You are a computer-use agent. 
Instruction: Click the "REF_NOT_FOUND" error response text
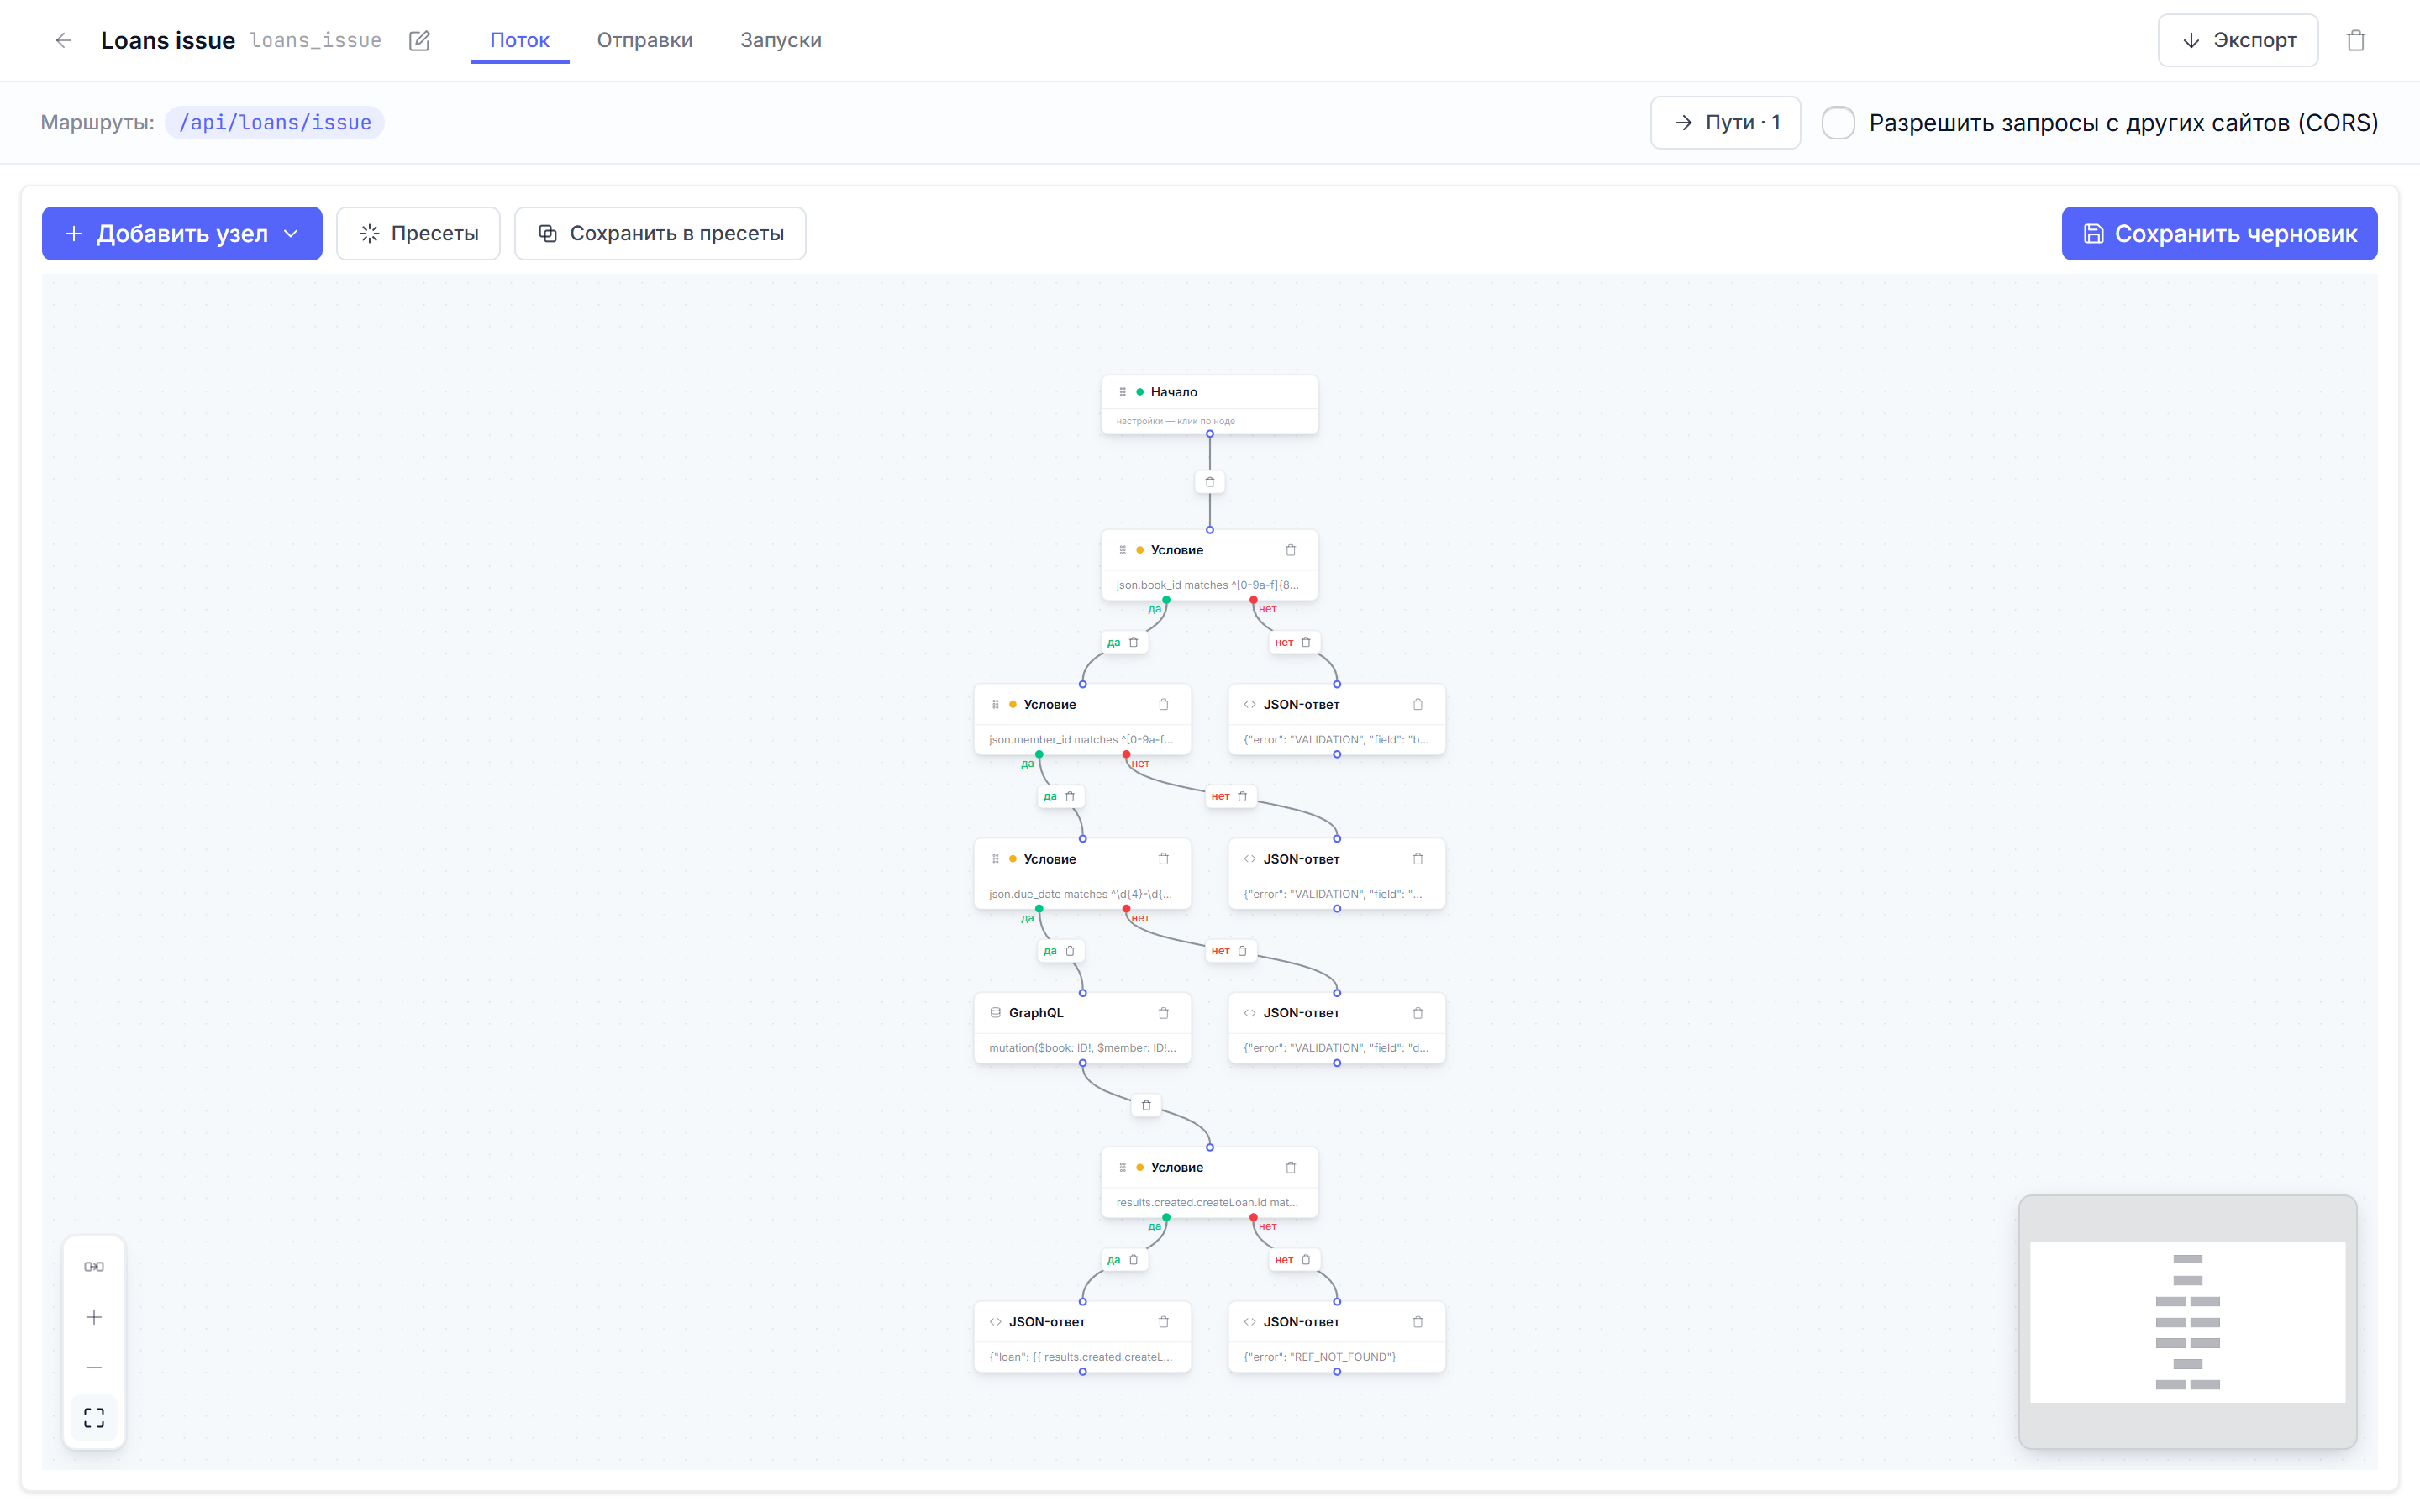pos(1320,1357)
